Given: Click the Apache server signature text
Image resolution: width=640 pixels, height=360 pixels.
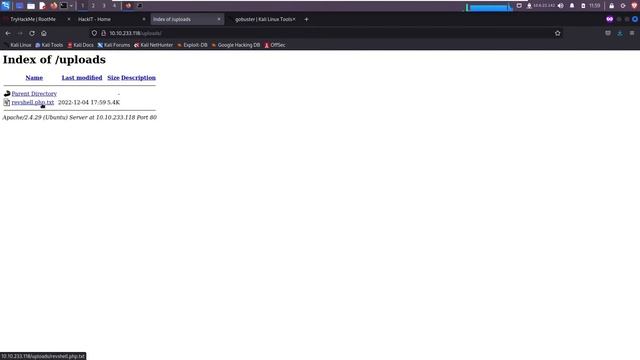Looking at the screenshot, I should (80, 117).
